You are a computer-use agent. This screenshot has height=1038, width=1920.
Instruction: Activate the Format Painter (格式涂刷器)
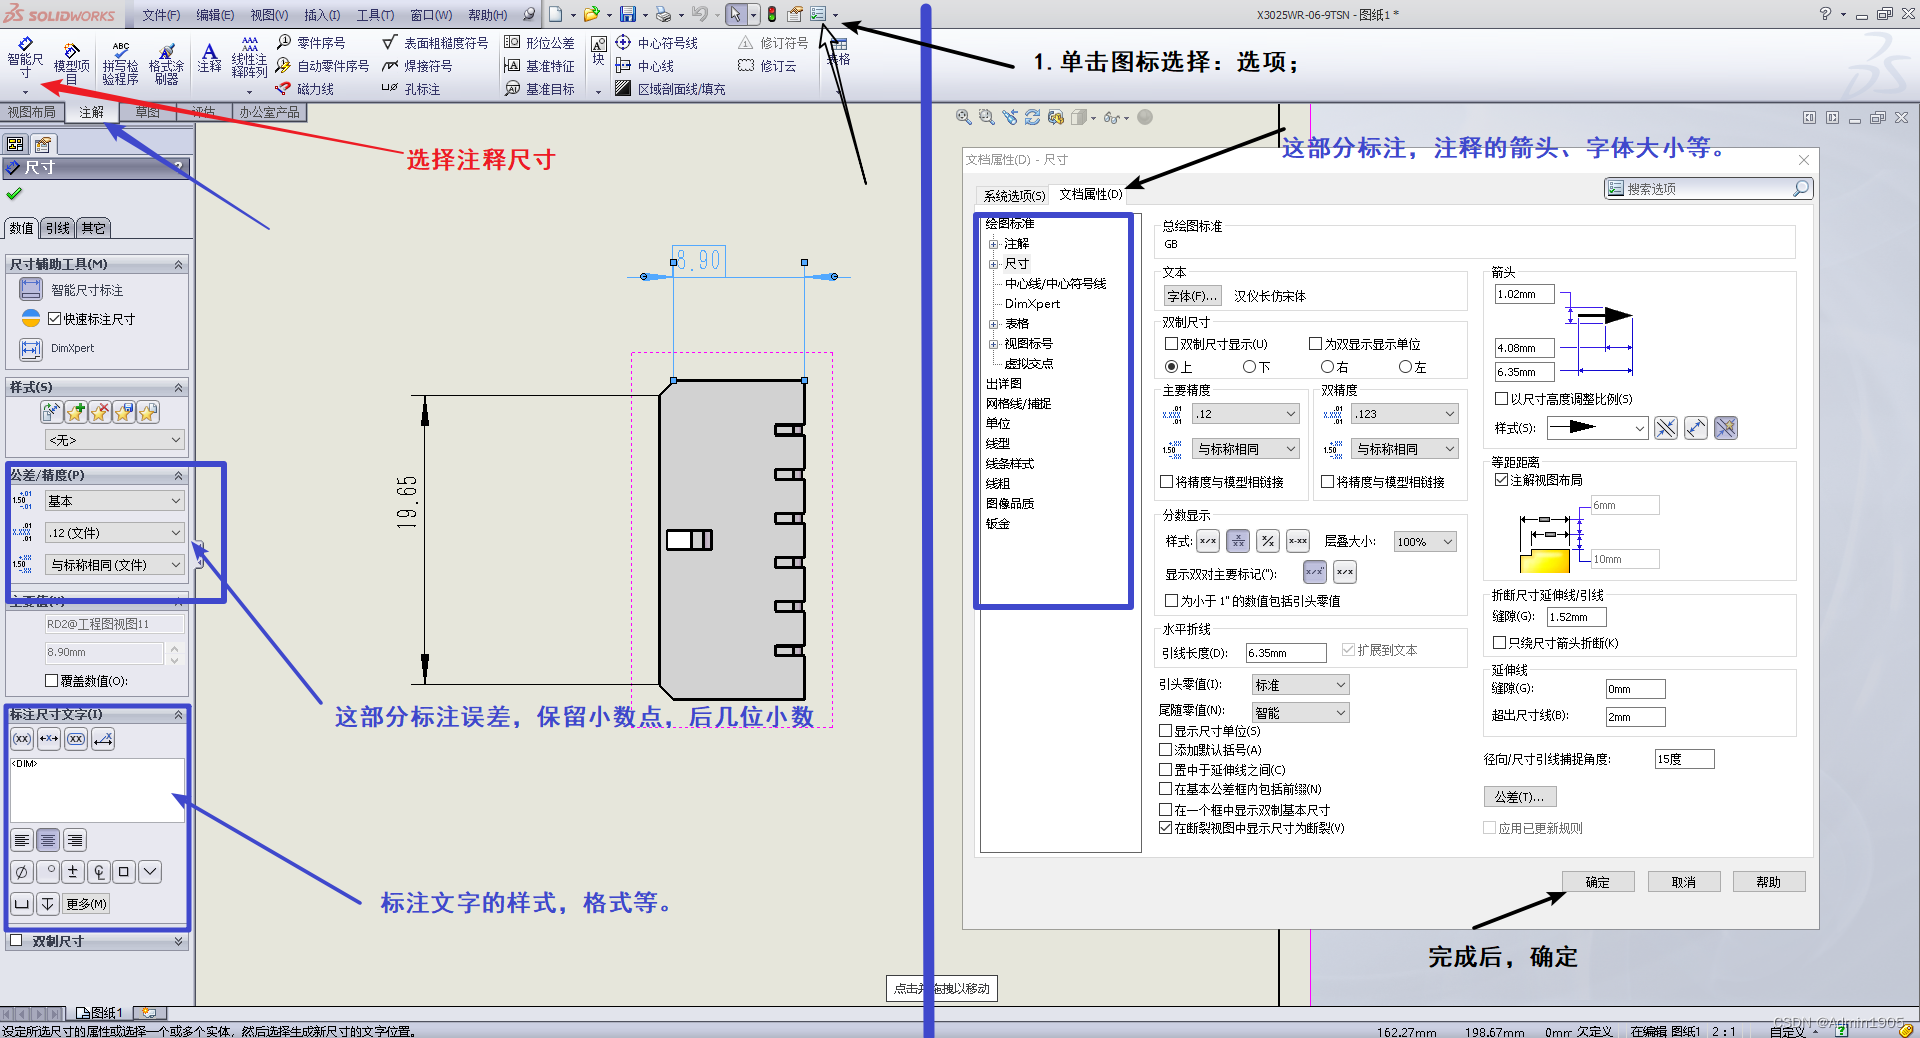(x=166, y=63)
